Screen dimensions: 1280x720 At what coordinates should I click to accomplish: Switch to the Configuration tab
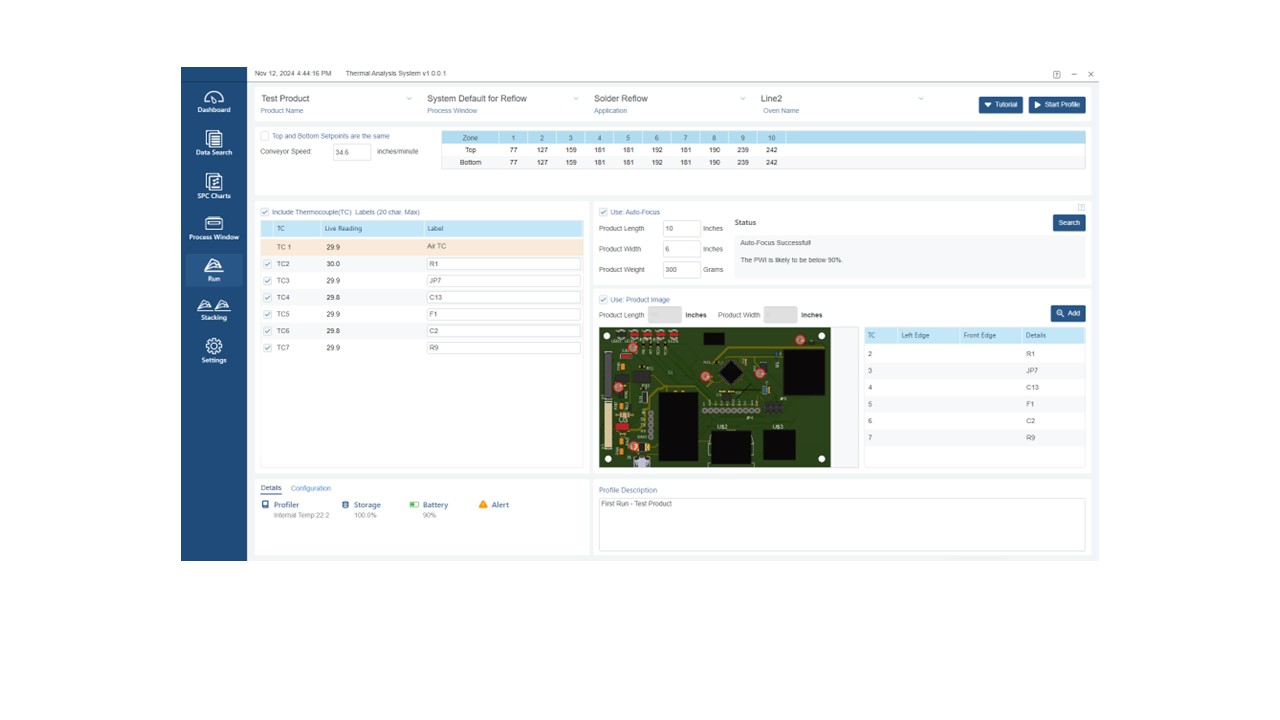pyautogui.click(x=310, y=488)
